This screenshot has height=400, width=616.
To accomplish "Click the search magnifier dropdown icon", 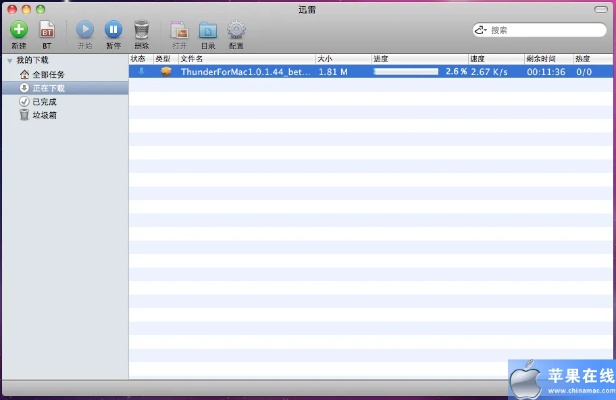I will point(483,30).
